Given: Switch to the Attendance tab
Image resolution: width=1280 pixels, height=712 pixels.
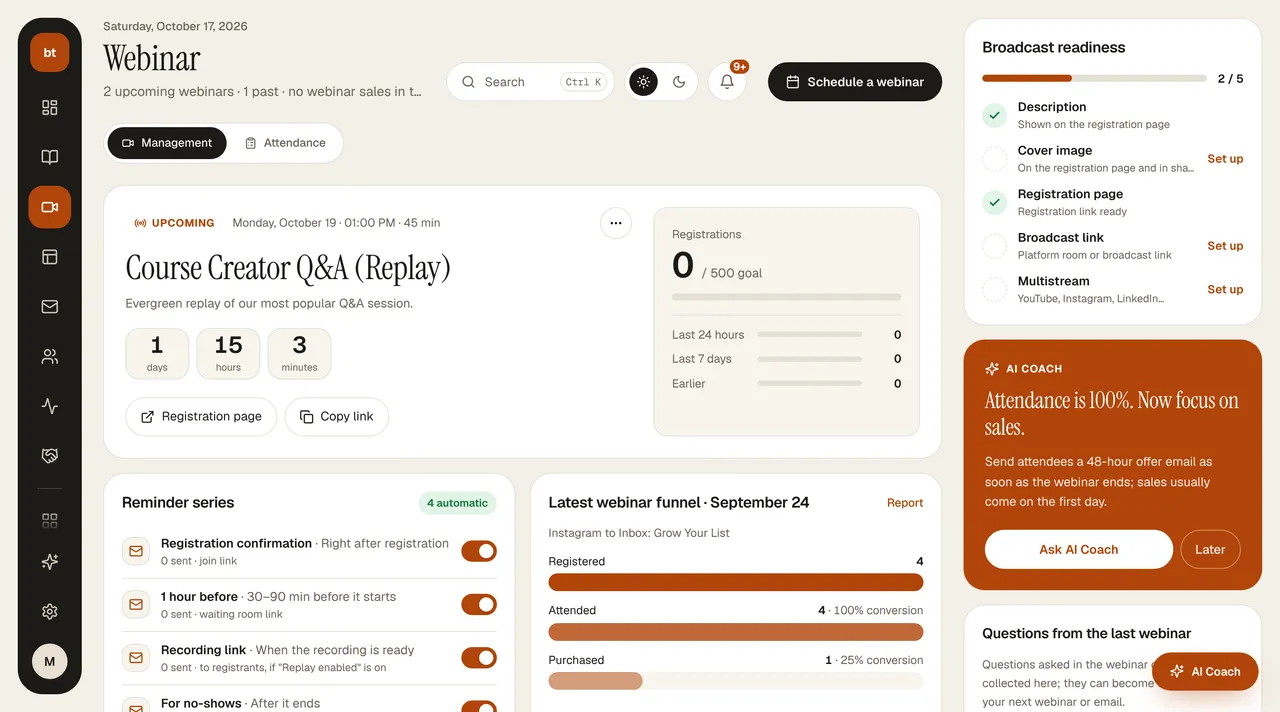Looking at the screenshot, I should (285, 143).
